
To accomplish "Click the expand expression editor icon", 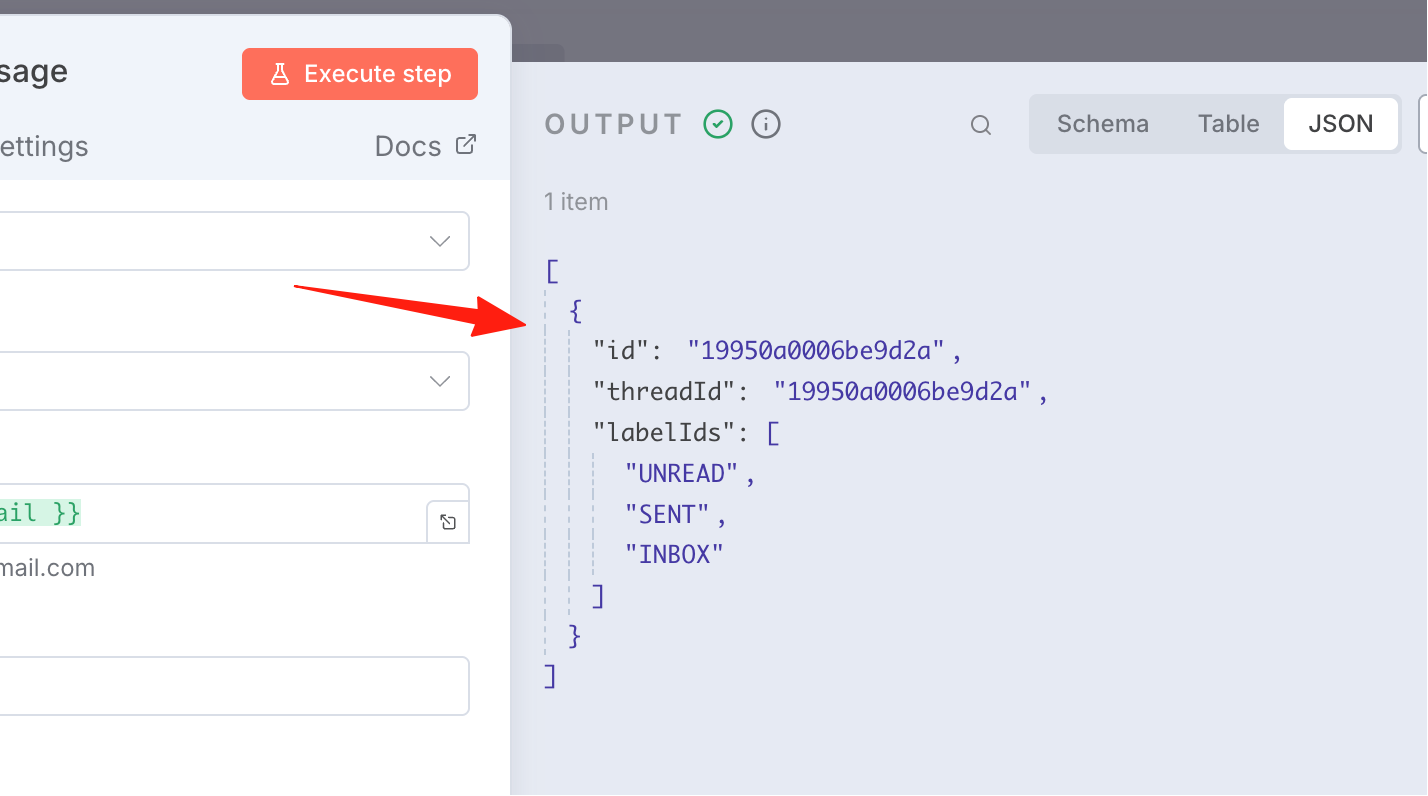I will pyautogui.click(x=448, y=522).
